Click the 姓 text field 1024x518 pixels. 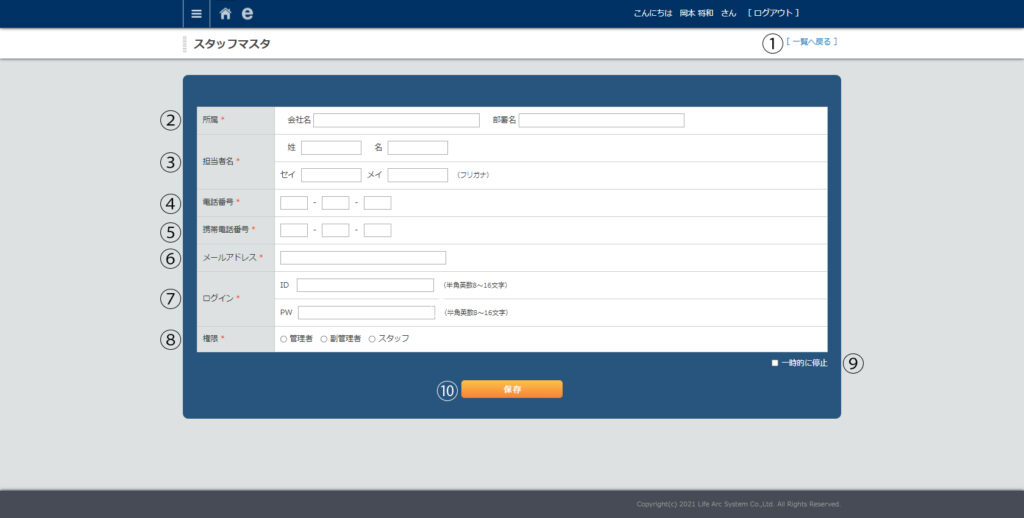pyautogui.click(x=331, y=148)
